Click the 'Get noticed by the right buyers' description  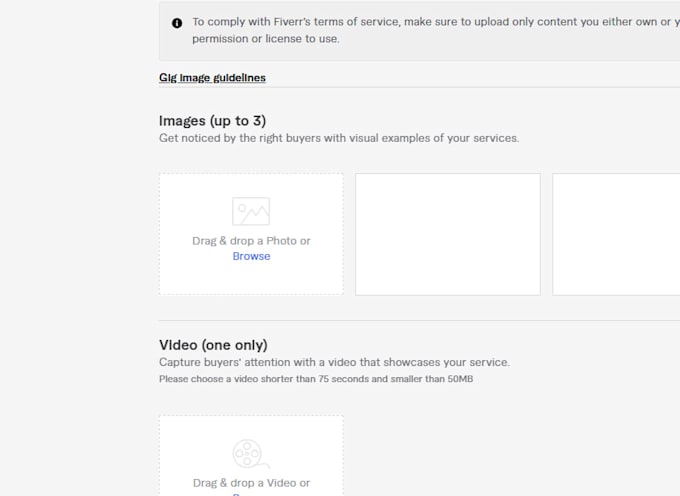click(339, 138)
